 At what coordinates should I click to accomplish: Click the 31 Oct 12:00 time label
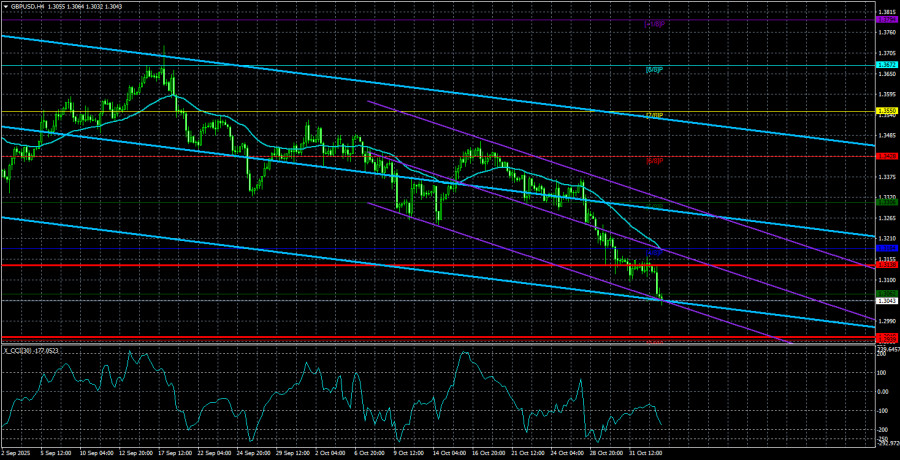click(x=652, y=452)
